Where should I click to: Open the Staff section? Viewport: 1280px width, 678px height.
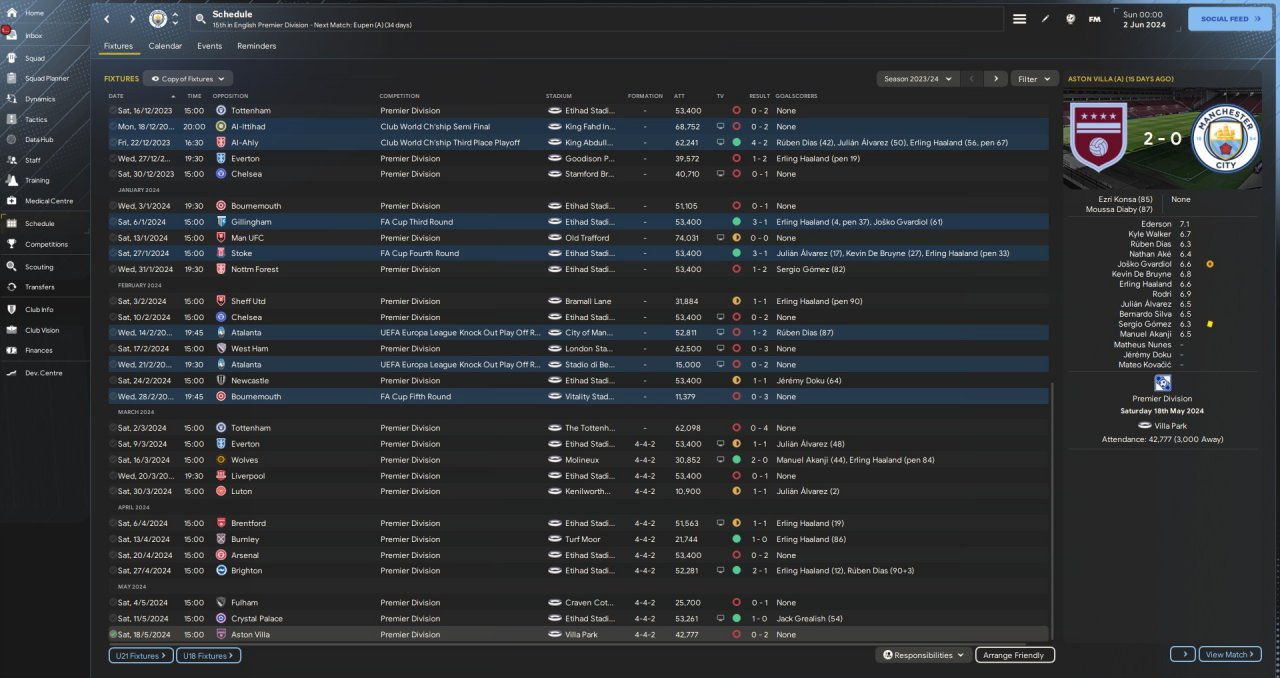pos(33,160)
